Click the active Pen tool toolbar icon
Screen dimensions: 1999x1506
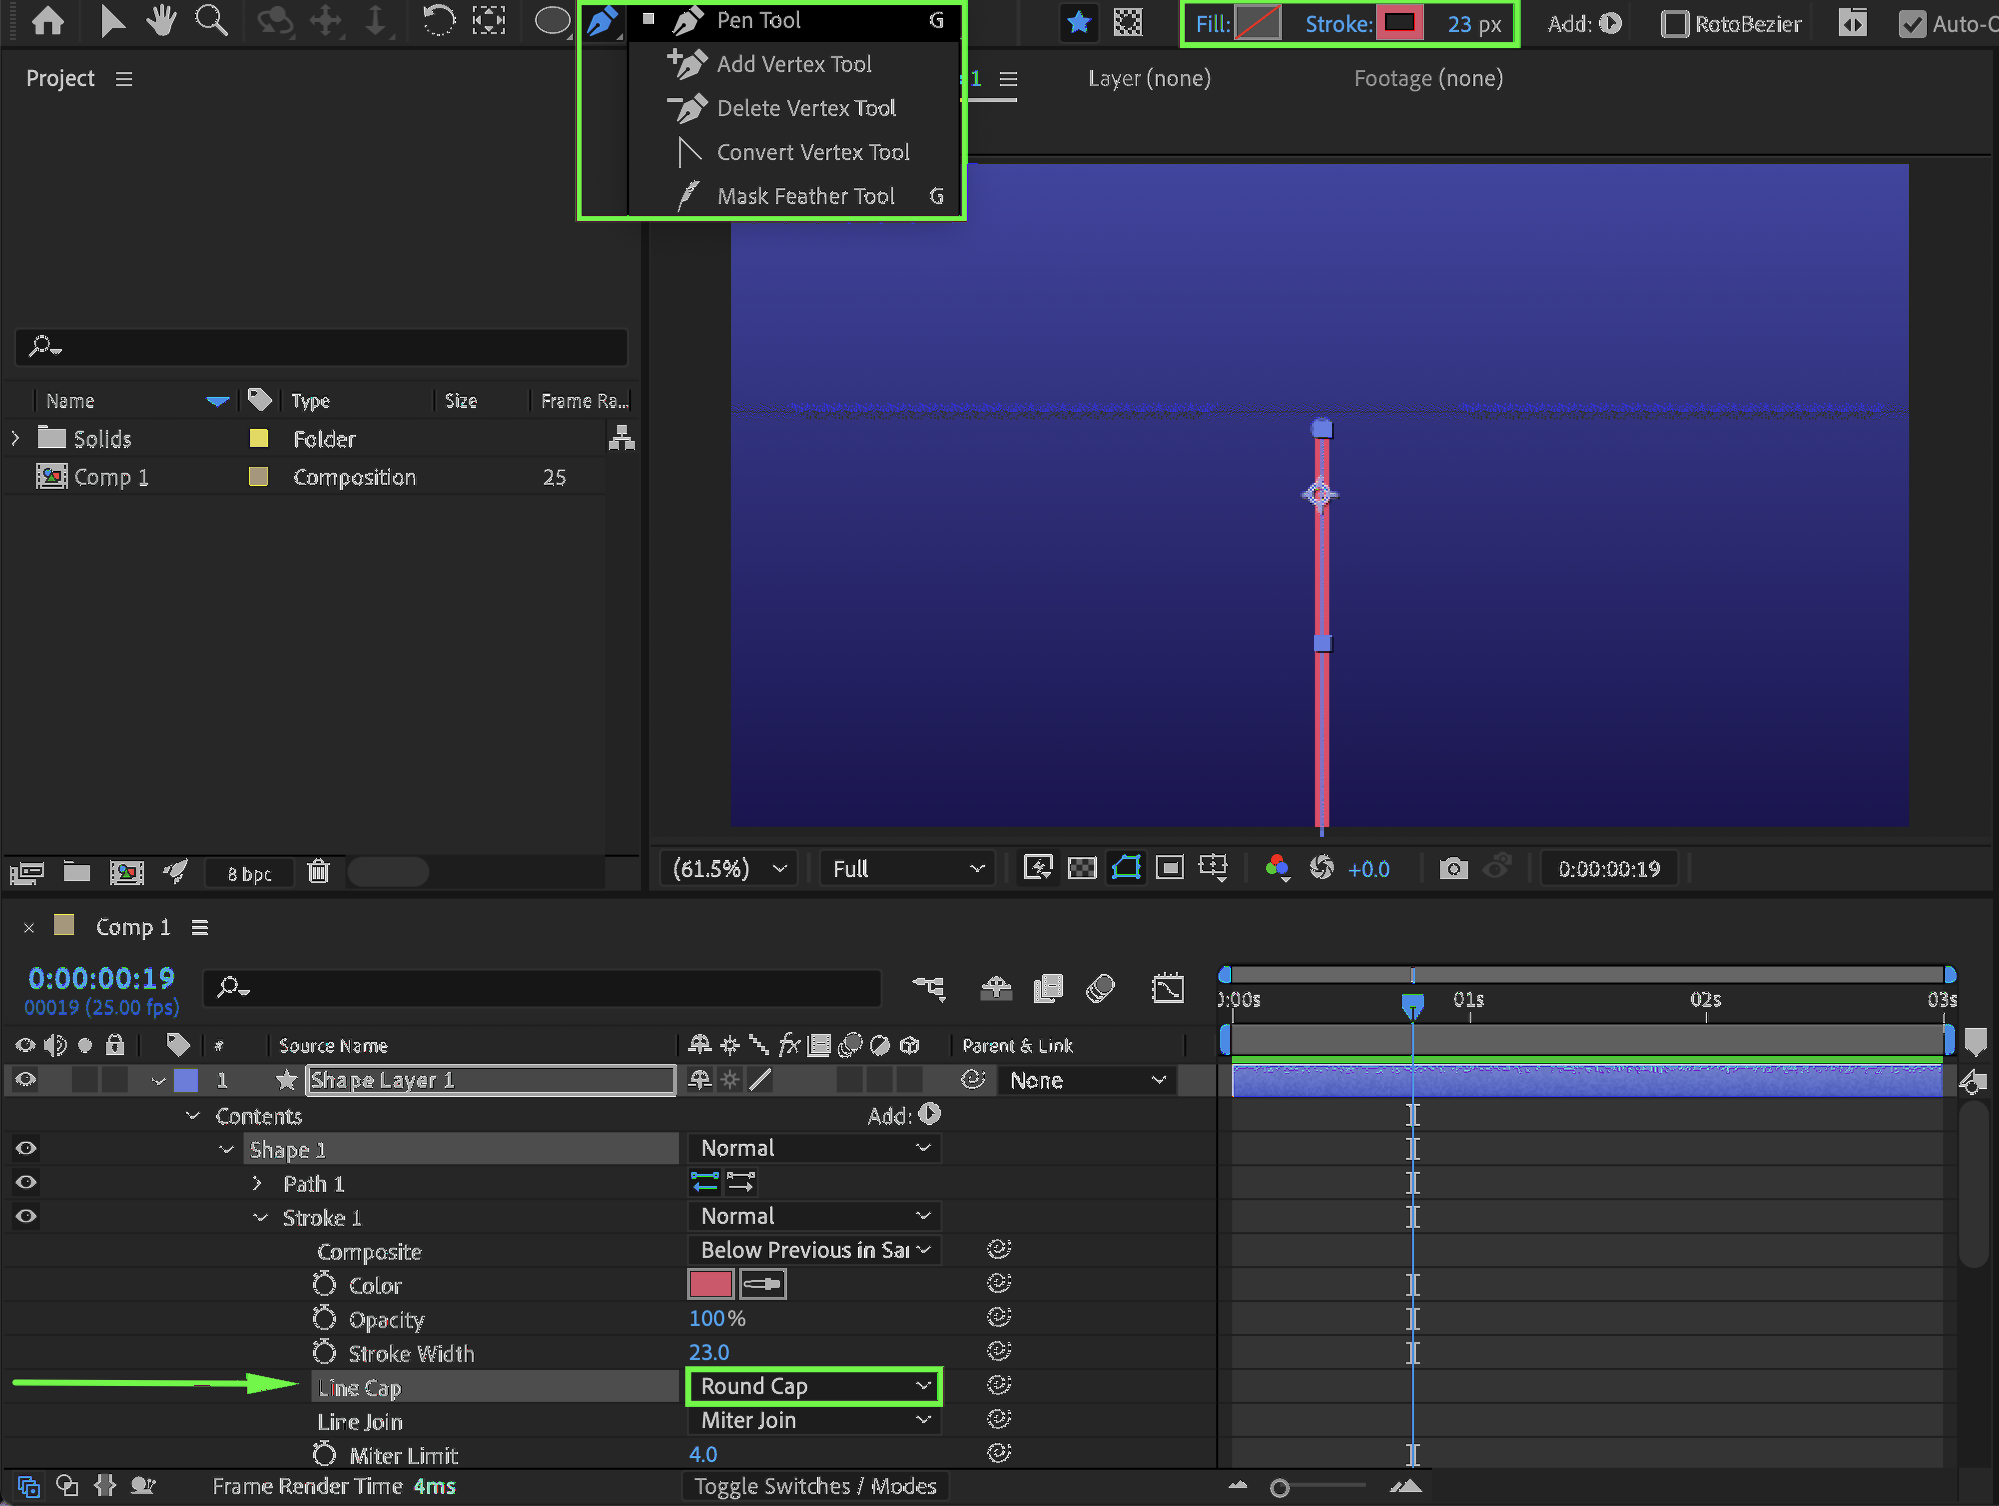coord(602,21)
